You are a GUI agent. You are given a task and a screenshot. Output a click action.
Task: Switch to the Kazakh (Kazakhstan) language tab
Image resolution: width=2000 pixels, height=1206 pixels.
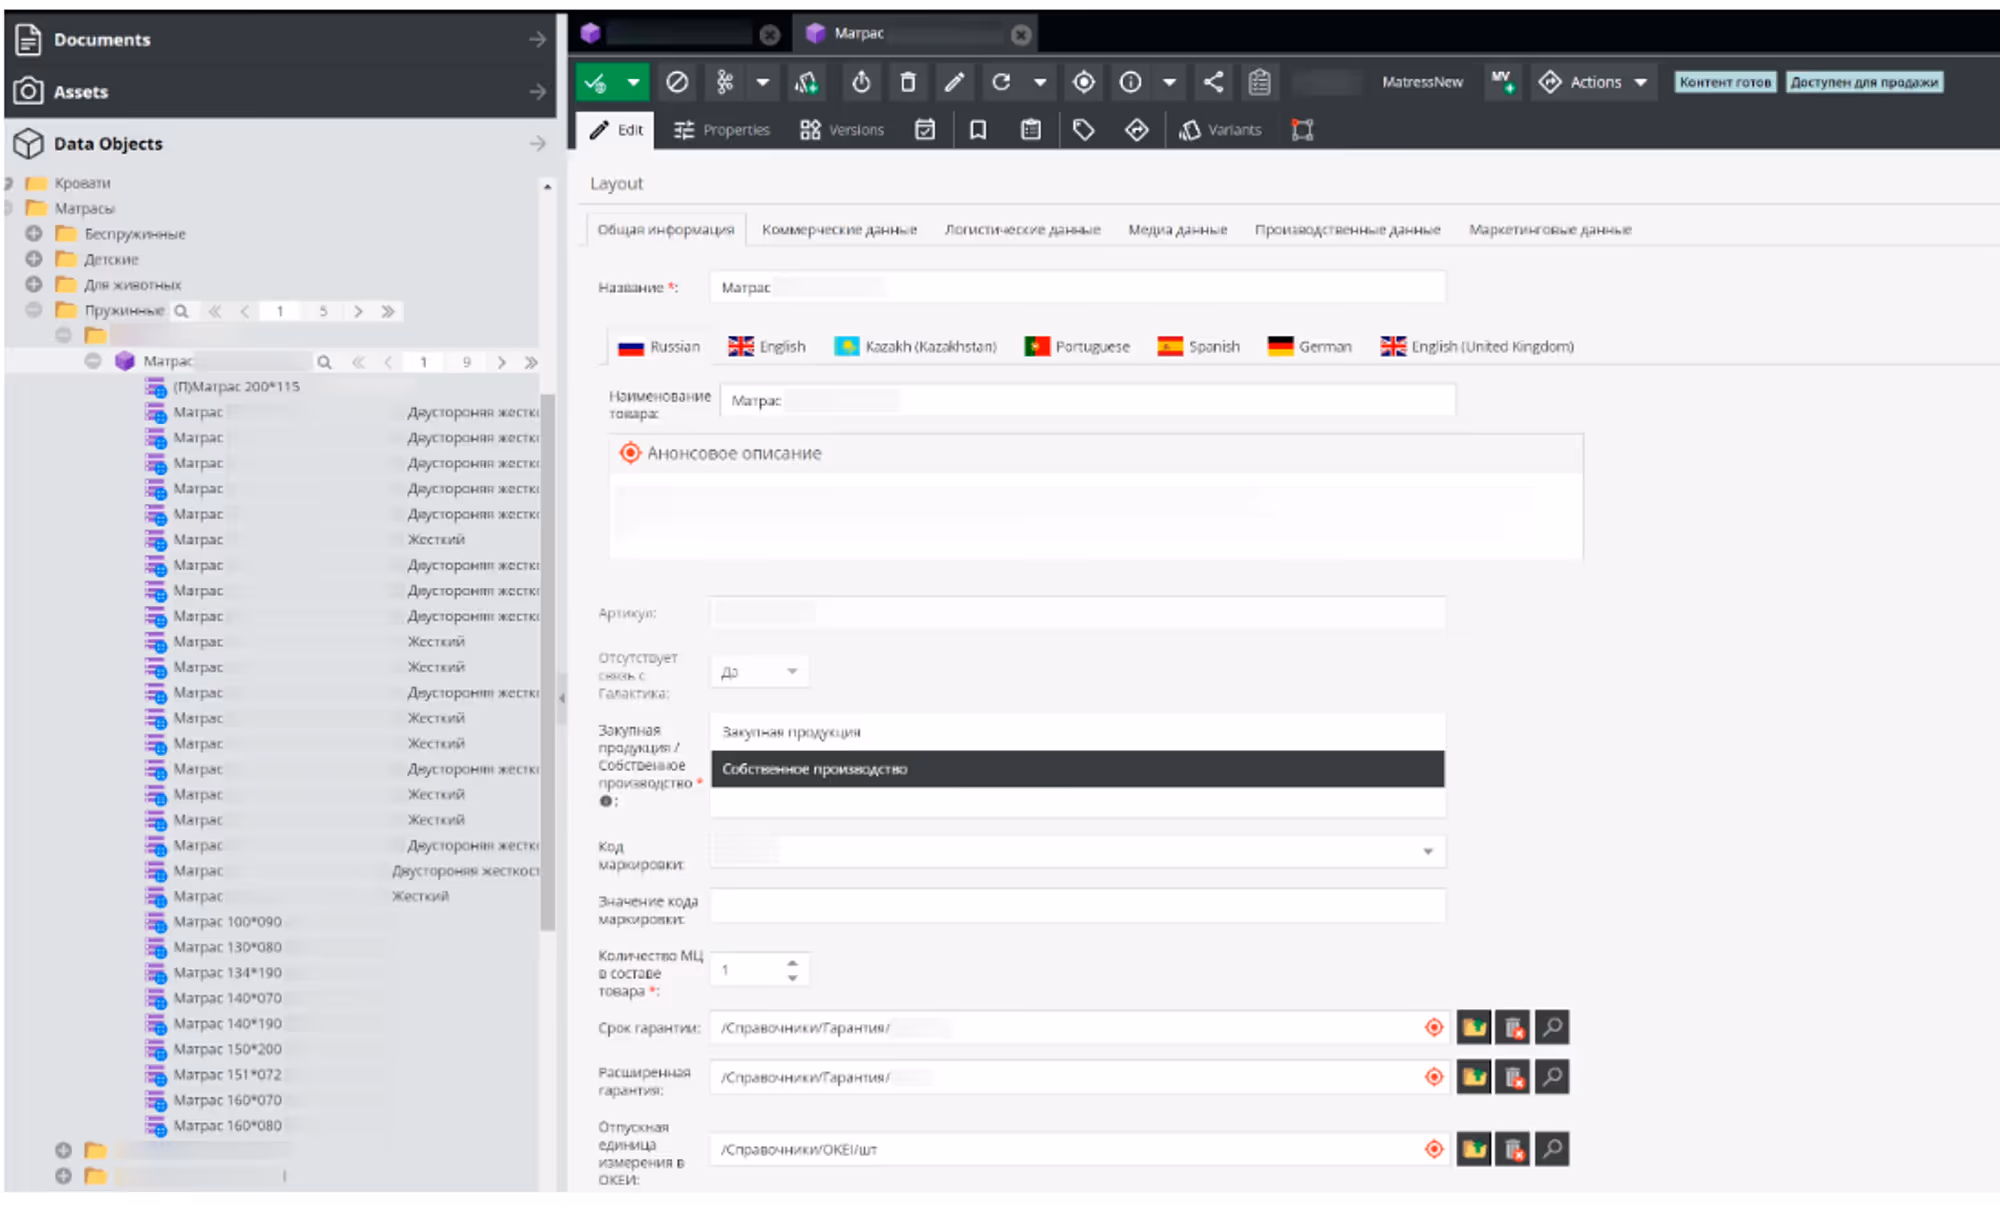click(x=915, y=346)
